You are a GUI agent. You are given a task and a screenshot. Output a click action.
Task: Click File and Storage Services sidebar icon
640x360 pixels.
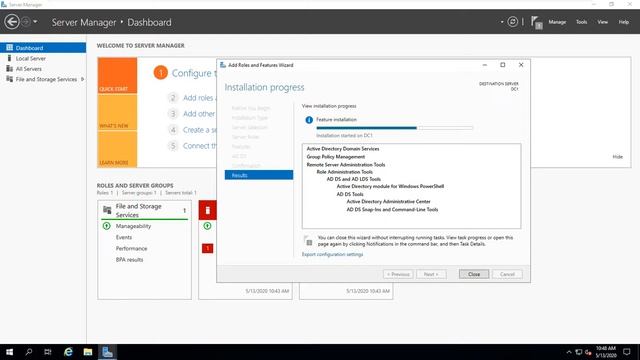pos(9,79)
